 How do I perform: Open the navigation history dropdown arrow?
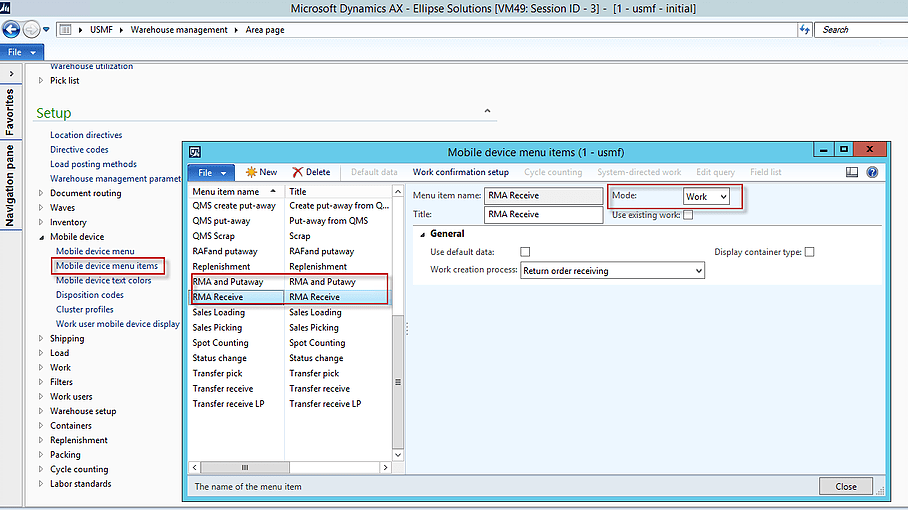[46, 30]
